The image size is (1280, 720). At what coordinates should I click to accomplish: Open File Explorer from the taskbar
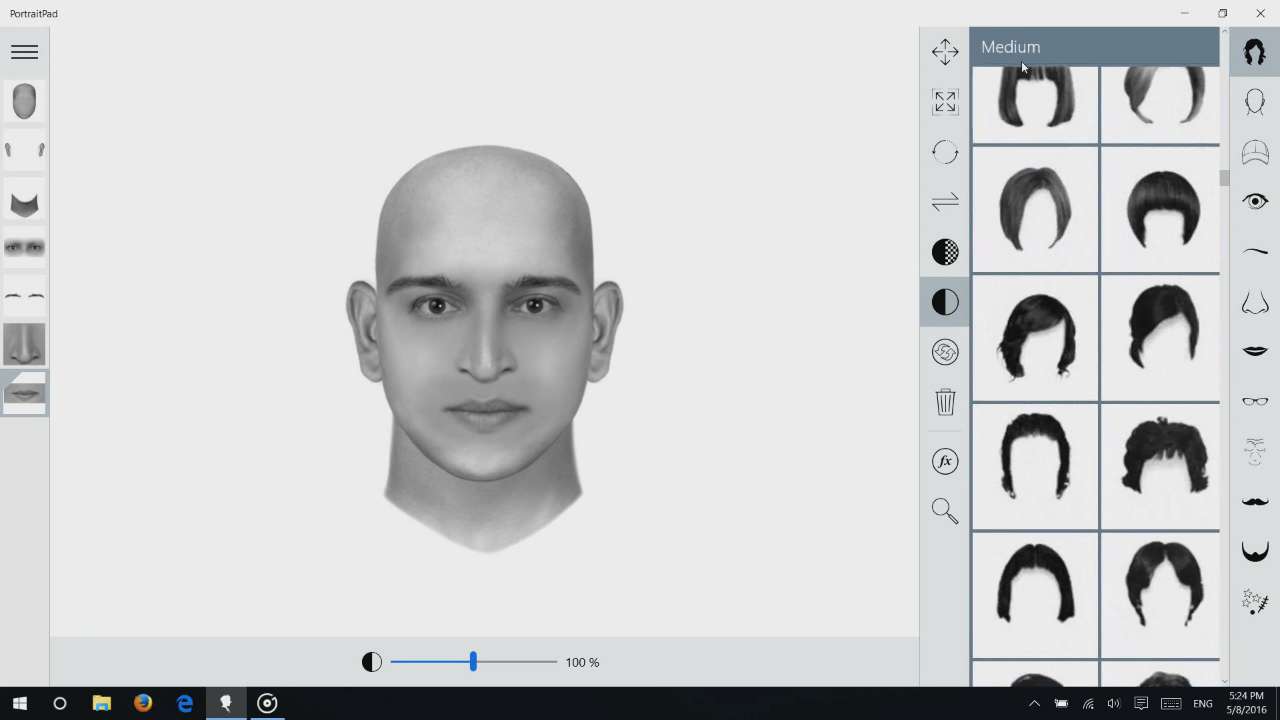[x=101, y=703]
